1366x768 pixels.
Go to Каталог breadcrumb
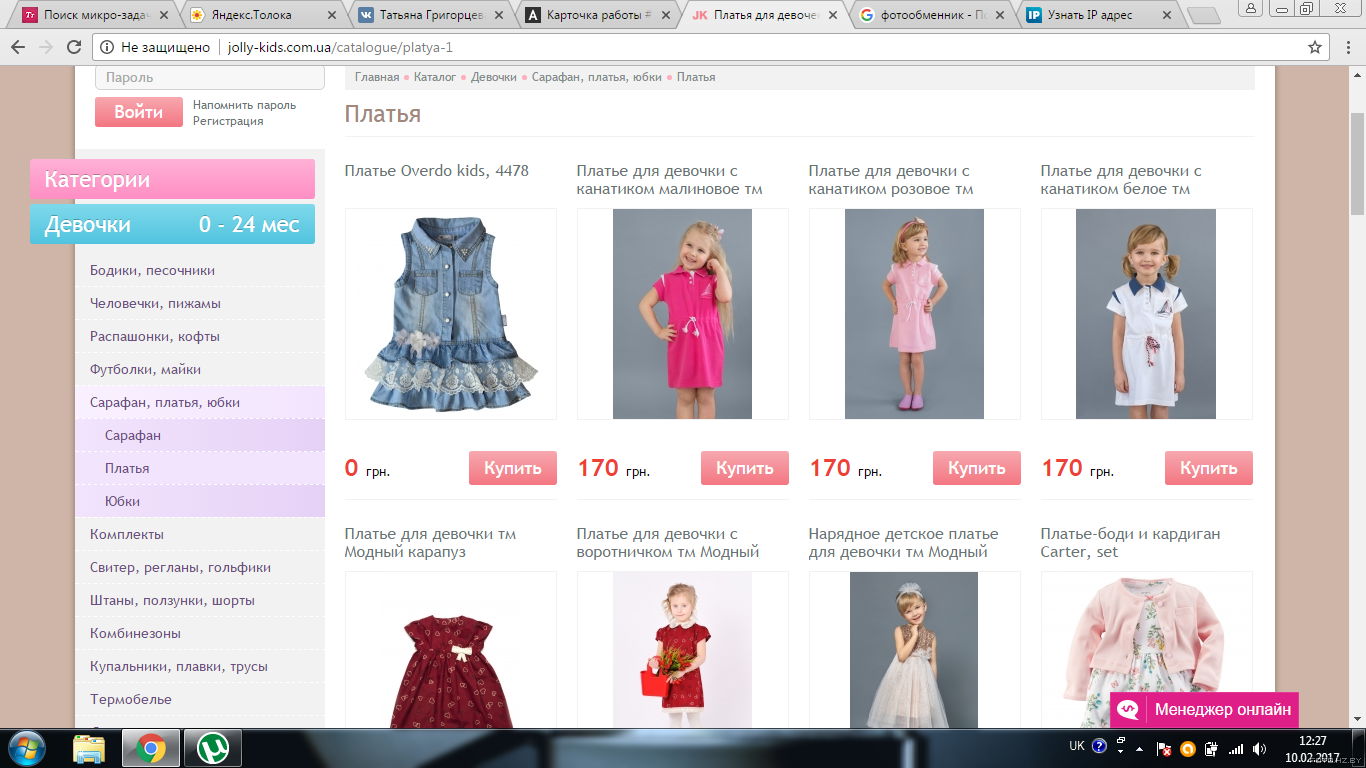tap(435, 77)
